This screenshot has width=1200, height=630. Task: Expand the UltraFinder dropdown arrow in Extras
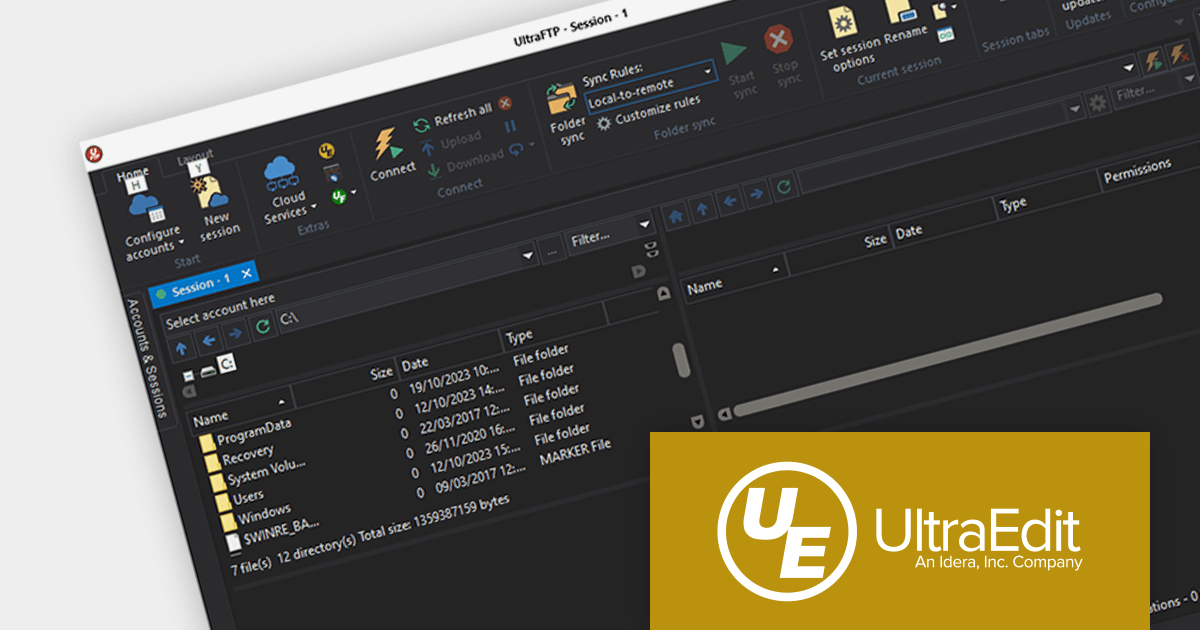pos(353,190)
